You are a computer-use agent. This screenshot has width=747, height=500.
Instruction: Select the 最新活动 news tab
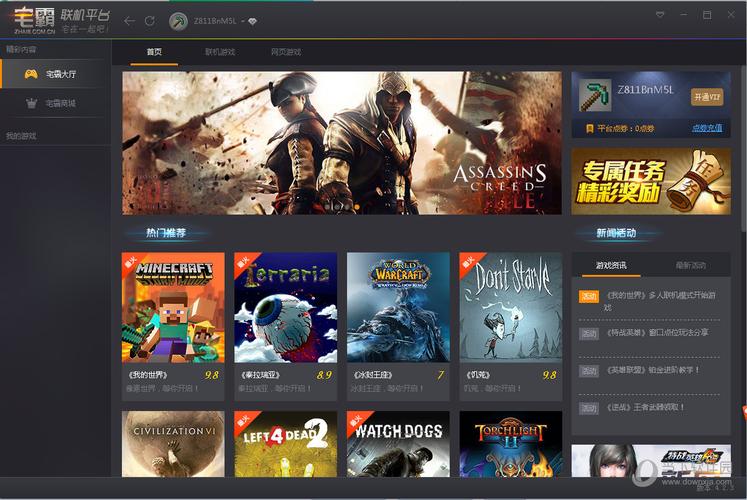(691, 265)
